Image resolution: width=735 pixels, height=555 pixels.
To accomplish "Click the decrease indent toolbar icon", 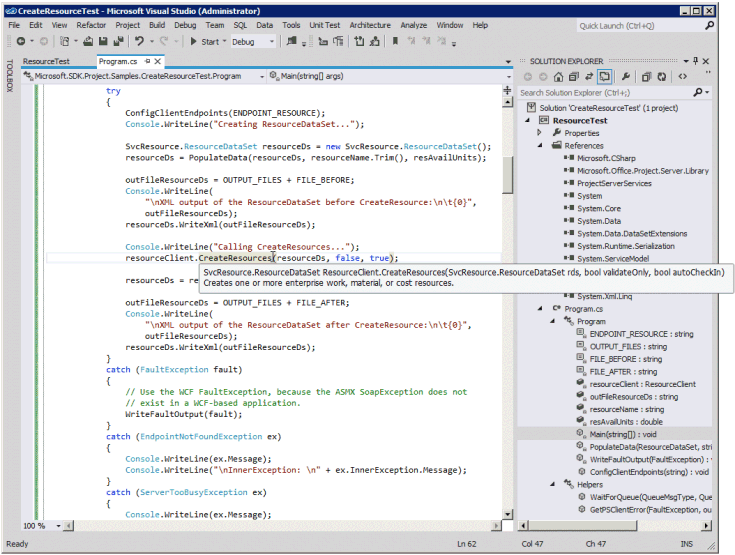I will pyautogui.click(x=323, y=42).
